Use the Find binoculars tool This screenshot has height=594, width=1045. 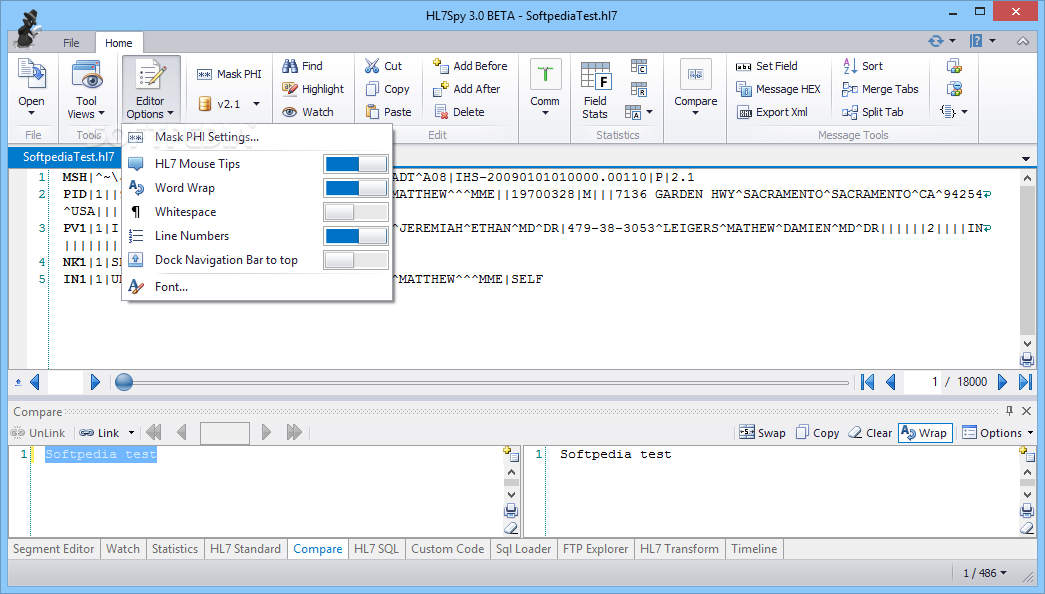(x=303, y=66)
